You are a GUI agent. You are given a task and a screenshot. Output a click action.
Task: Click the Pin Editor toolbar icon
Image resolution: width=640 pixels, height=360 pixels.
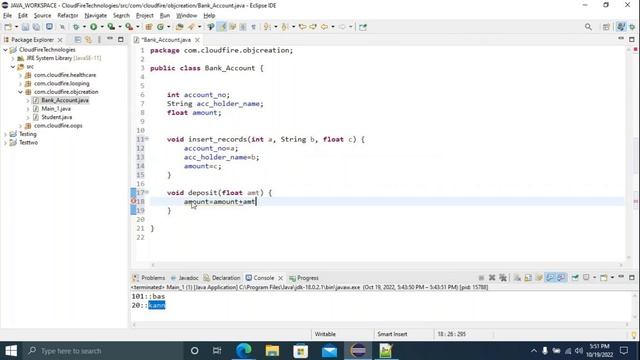(x=363, y=27)
